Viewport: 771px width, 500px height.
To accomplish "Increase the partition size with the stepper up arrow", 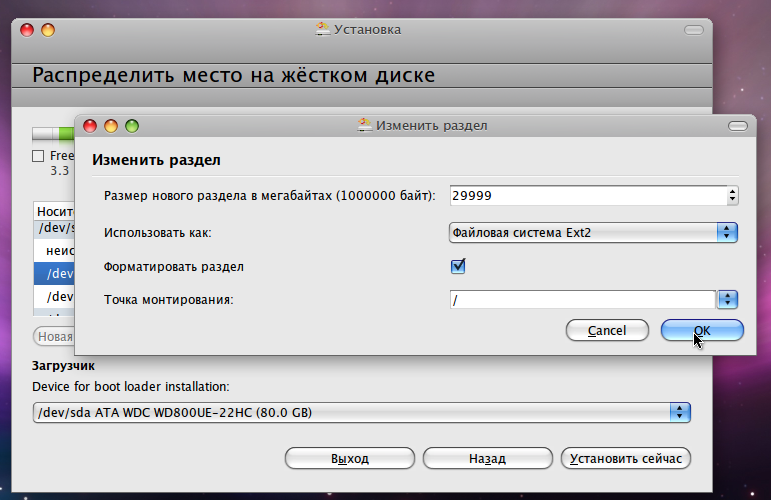I will tap(732, 191).
